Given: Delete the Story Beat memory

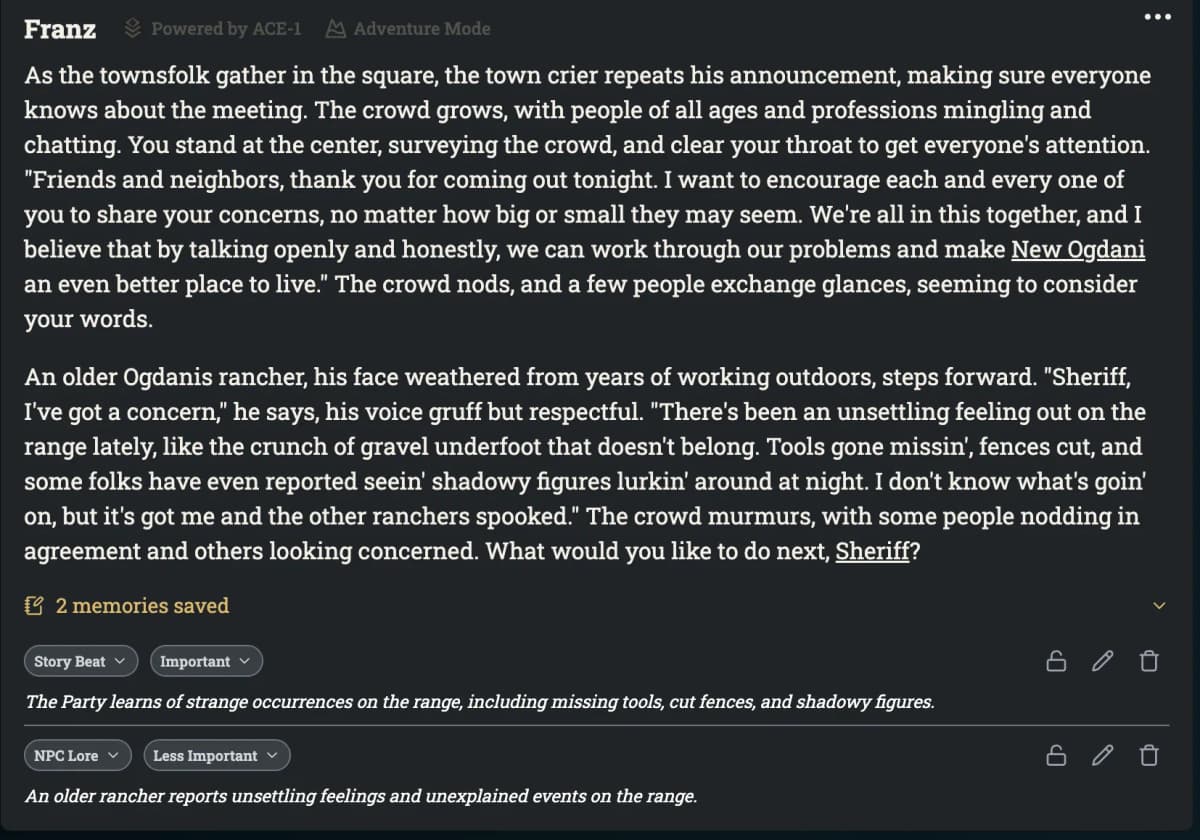Looking at the screenshot, I should tap(1149, 661).
